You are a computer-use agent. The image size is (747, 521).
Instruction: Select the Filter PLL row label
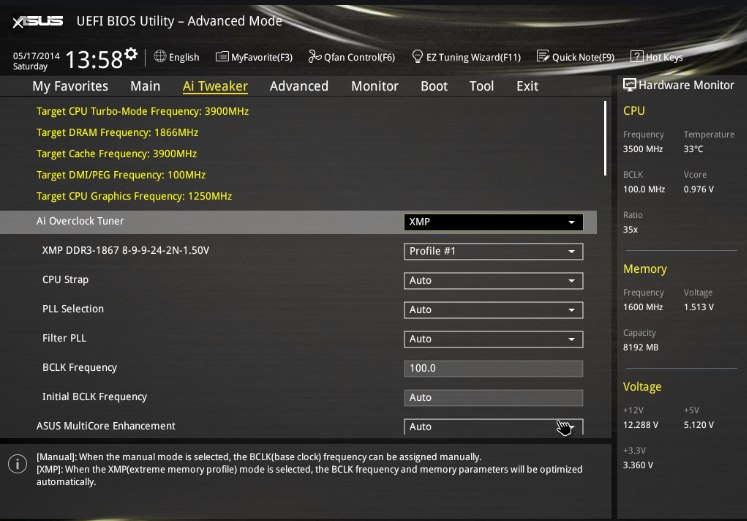pos(64,338)
